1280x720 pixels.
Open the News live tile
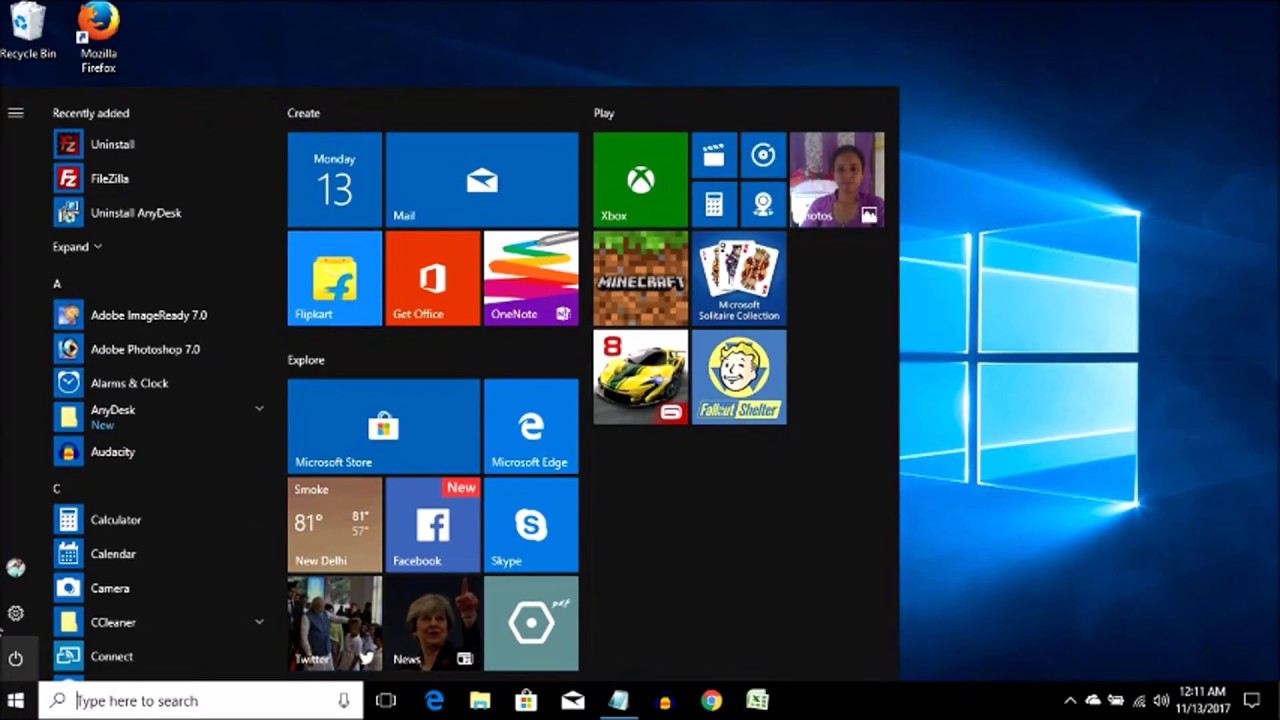point(433,623)
